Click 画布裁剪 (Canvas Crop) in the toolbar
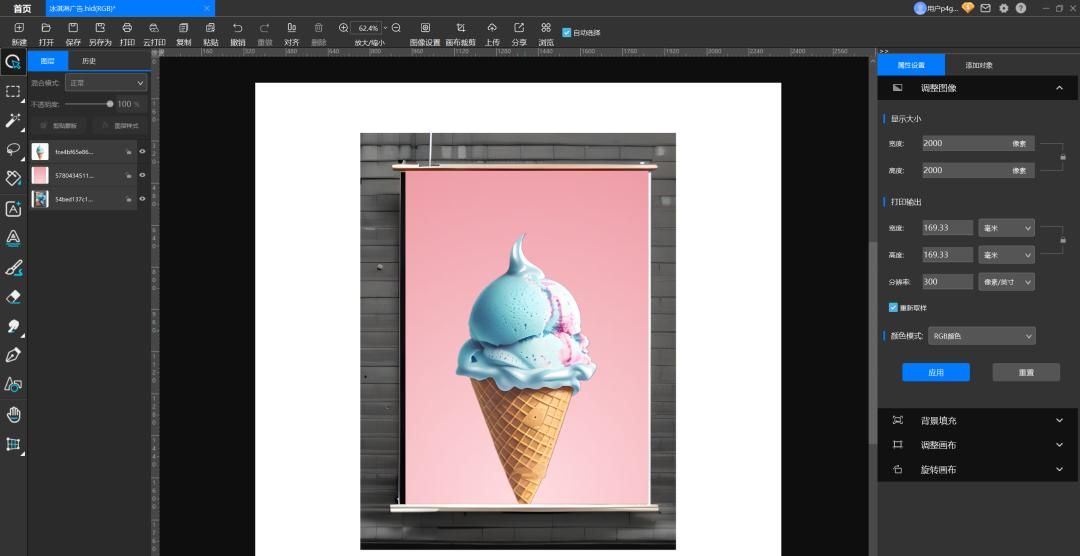This screenshot has height=556, width=1080. 461,34
